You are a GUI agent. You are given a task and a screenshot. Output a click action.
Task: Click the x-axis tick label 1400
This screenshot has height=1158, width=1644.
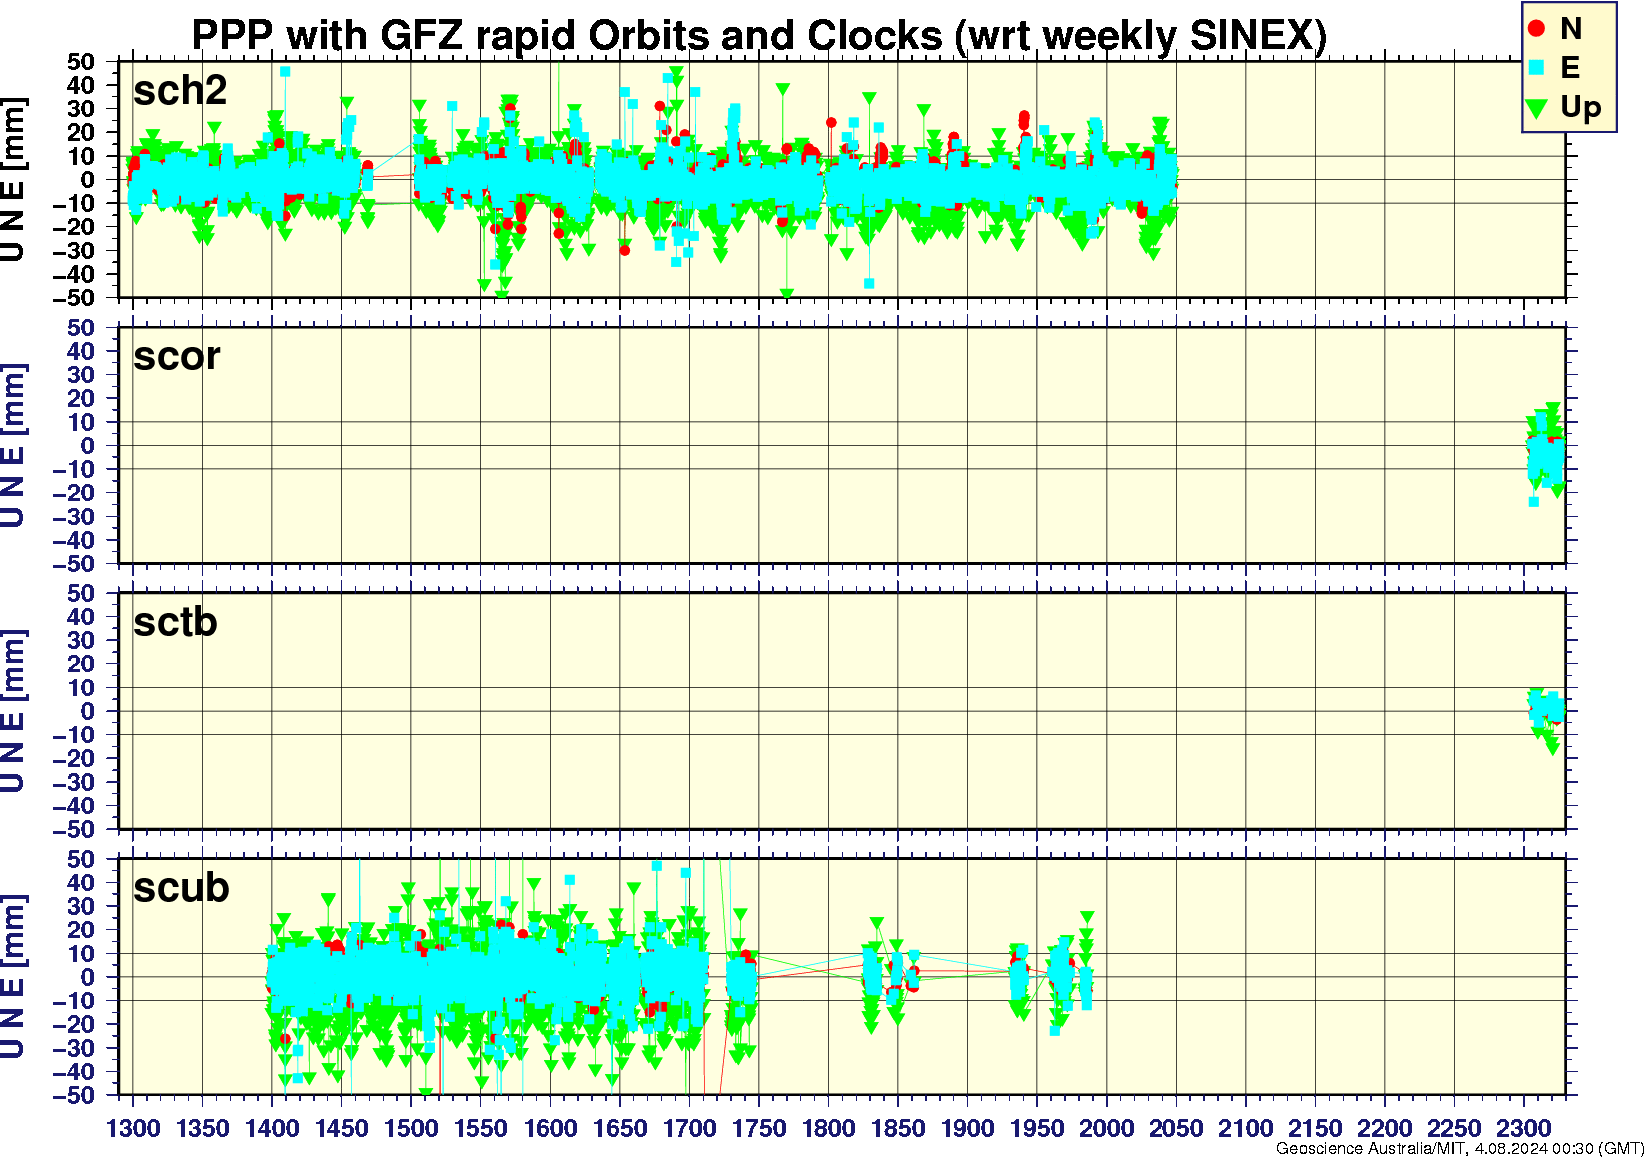click(x=272, y=1129)
